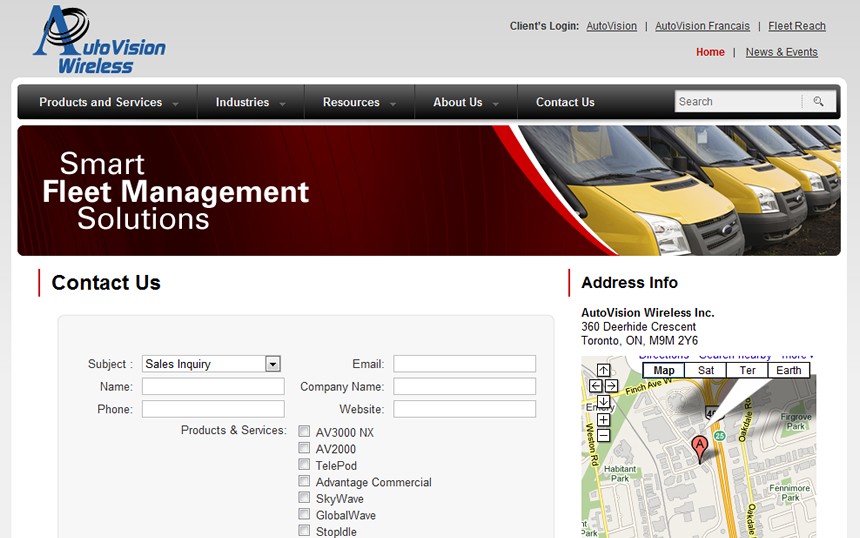Click the fleet management banner image
This screenshot has height=538, width=860.
point(429,190)
